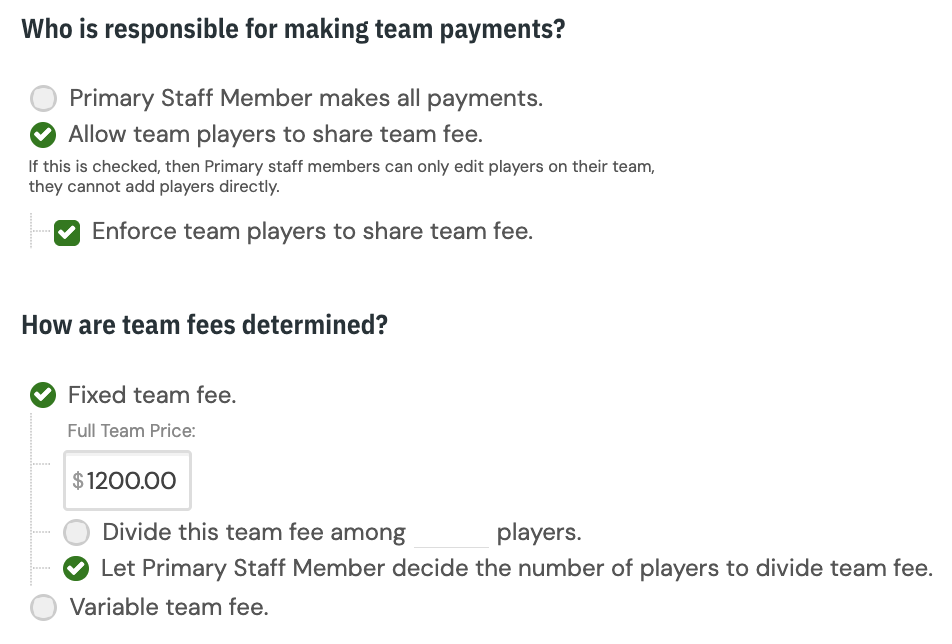
Task: Click the 'How are team fees determined?' heading
Action: pos(205,325)
